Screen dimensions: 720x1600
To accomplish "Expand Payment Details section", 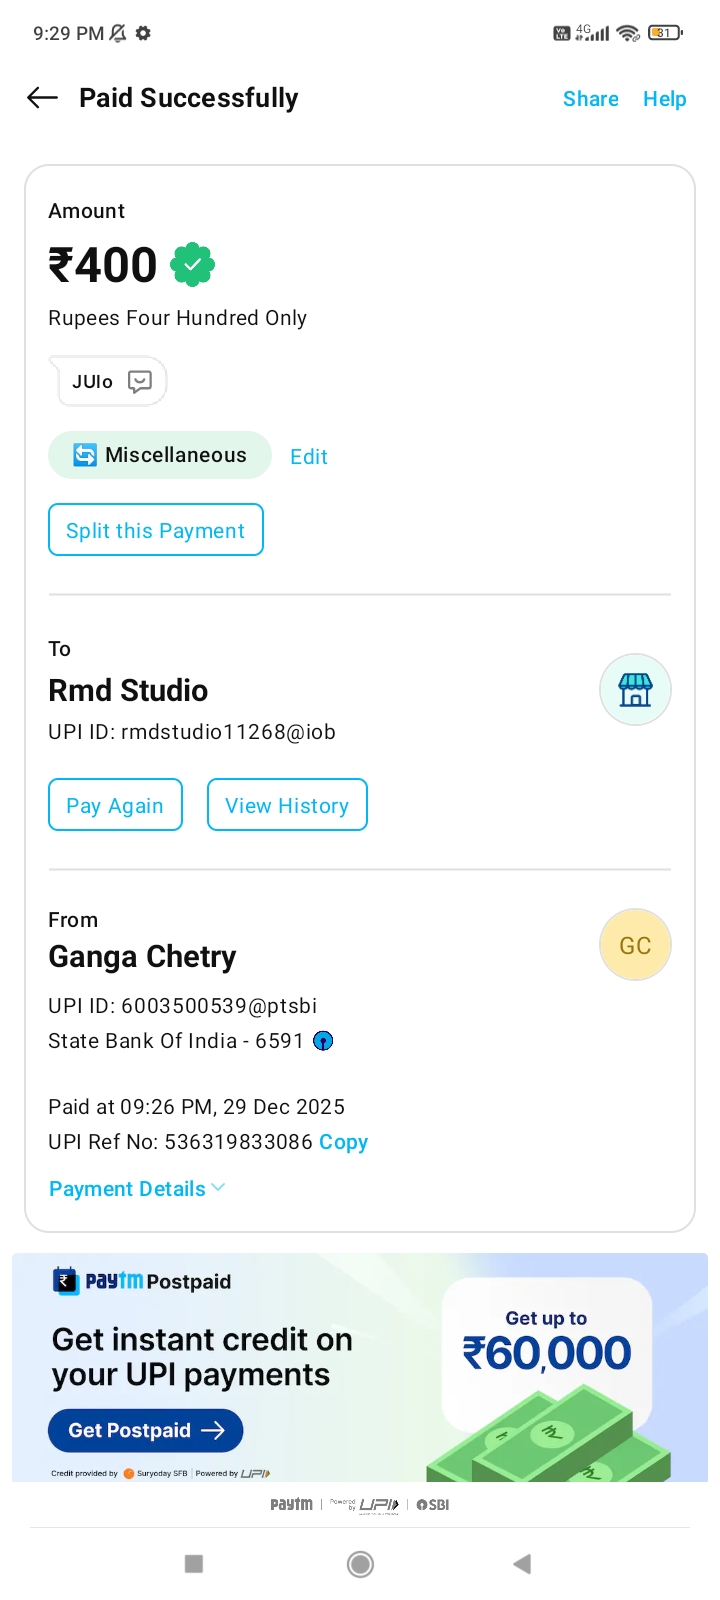I will 137,1189.
